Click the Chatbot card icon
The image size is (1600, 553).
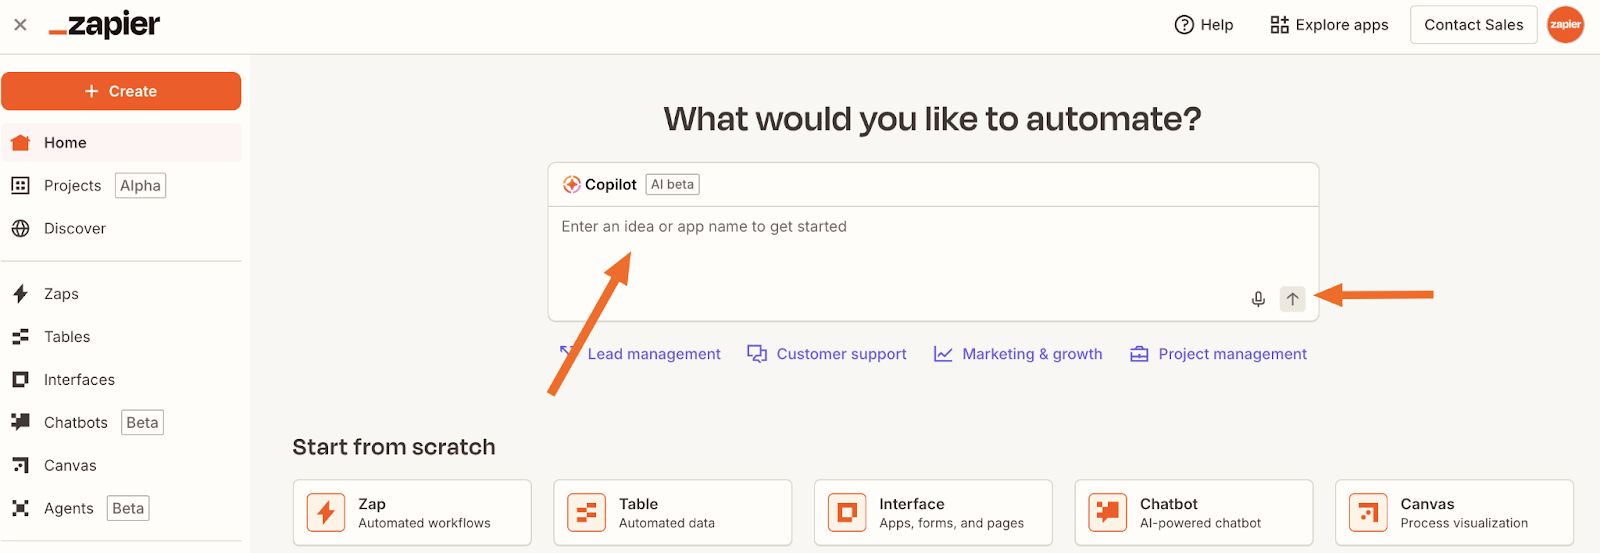(x=1108, y=513)
